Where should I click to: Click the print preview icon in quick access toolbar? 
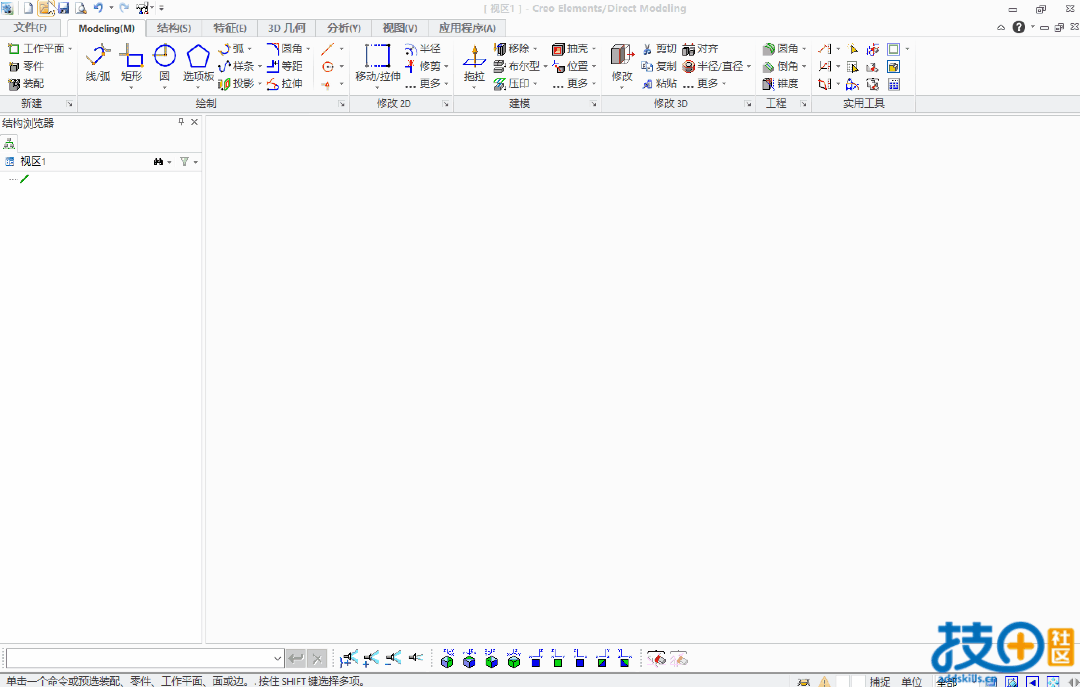81,8
